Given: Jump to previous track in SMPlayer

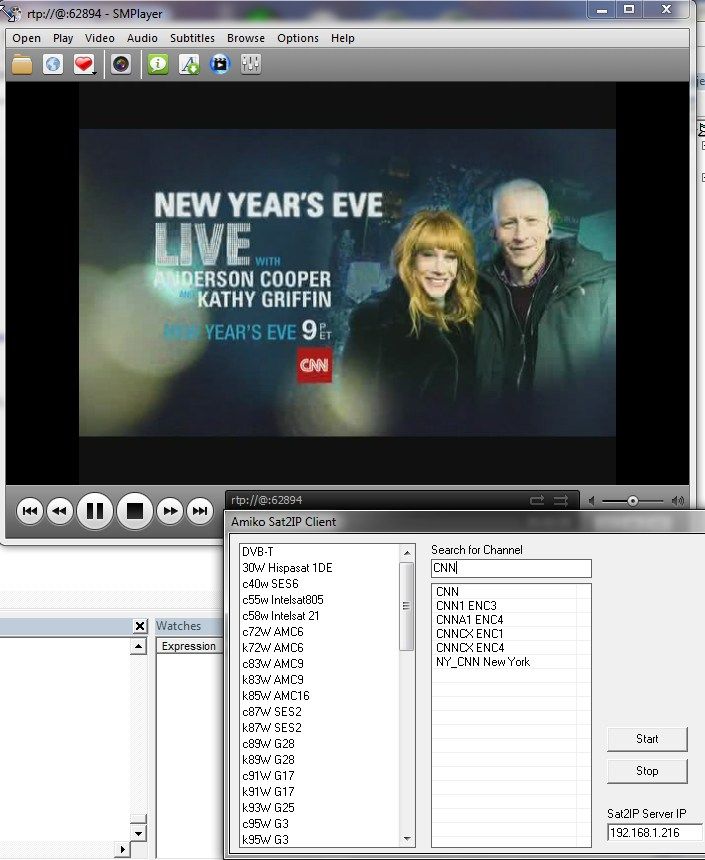Looking at the screenshot, I should click(30, 511).
